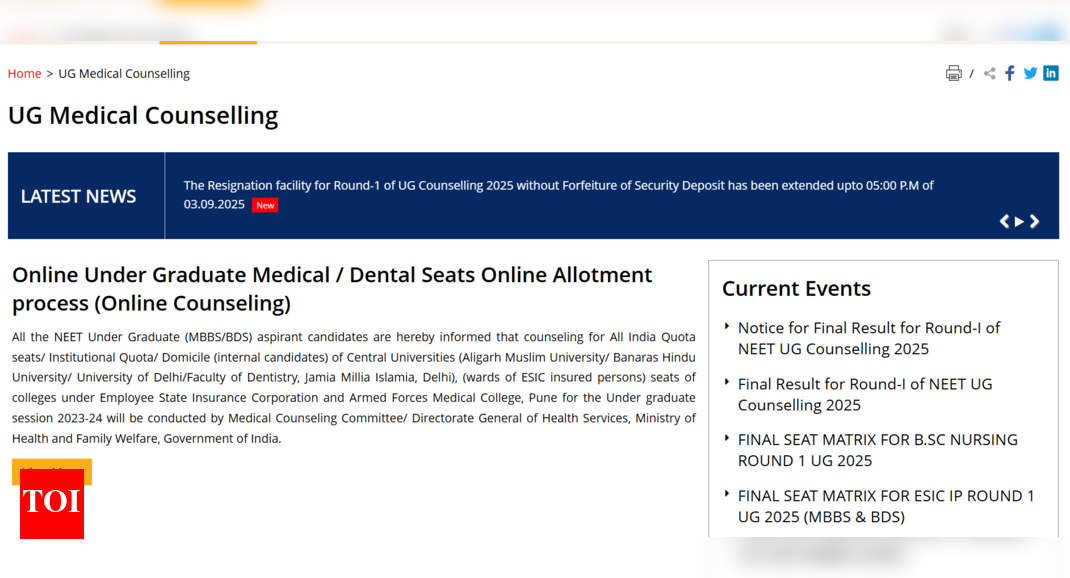The width and height of the screenshot is (1070, 578).
Task: Show previous latest news item
Action: tap(1004, 222)
